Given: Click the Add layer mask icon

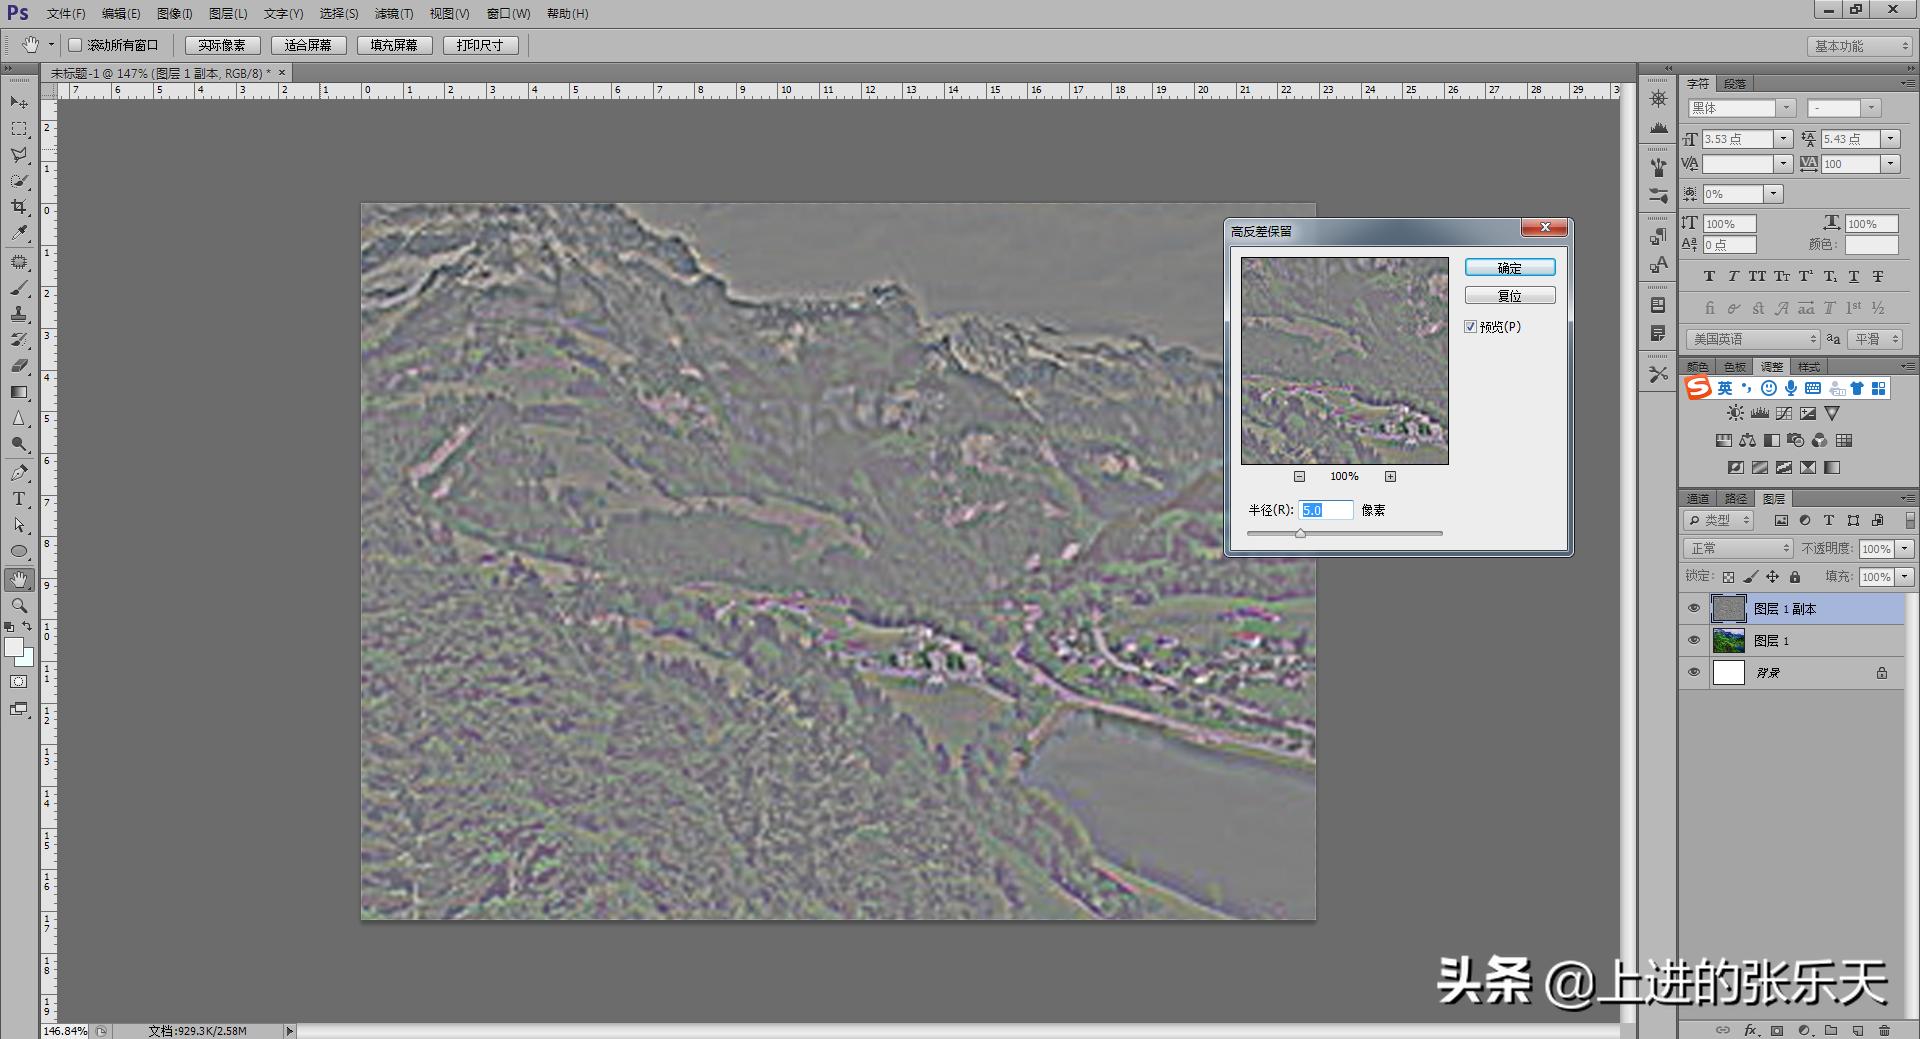Looking at the screenshot, I should (x=1777, y=1030).
